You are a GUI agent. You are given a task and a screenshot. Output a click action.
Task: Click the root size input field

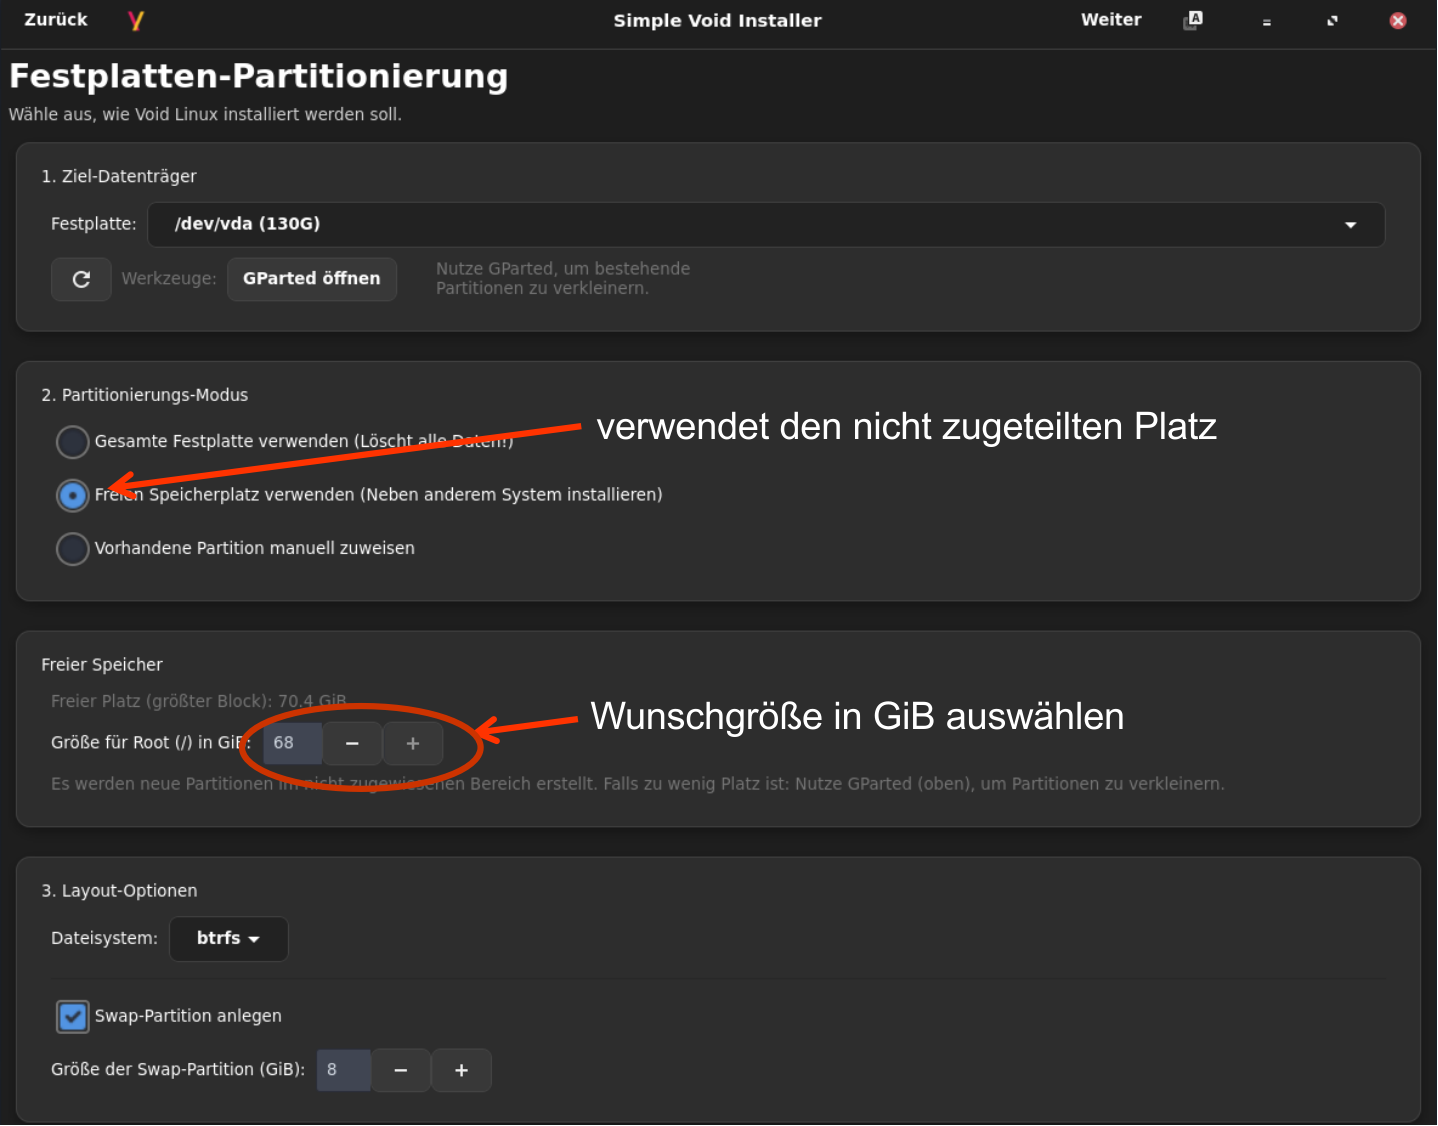[x=292, y=743]
